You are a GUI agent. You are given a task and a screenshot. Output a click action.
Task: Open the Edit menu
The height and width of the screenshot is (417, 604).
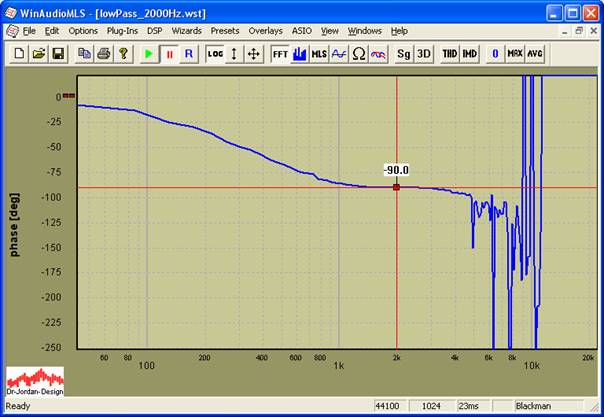[x=52, y=31]
